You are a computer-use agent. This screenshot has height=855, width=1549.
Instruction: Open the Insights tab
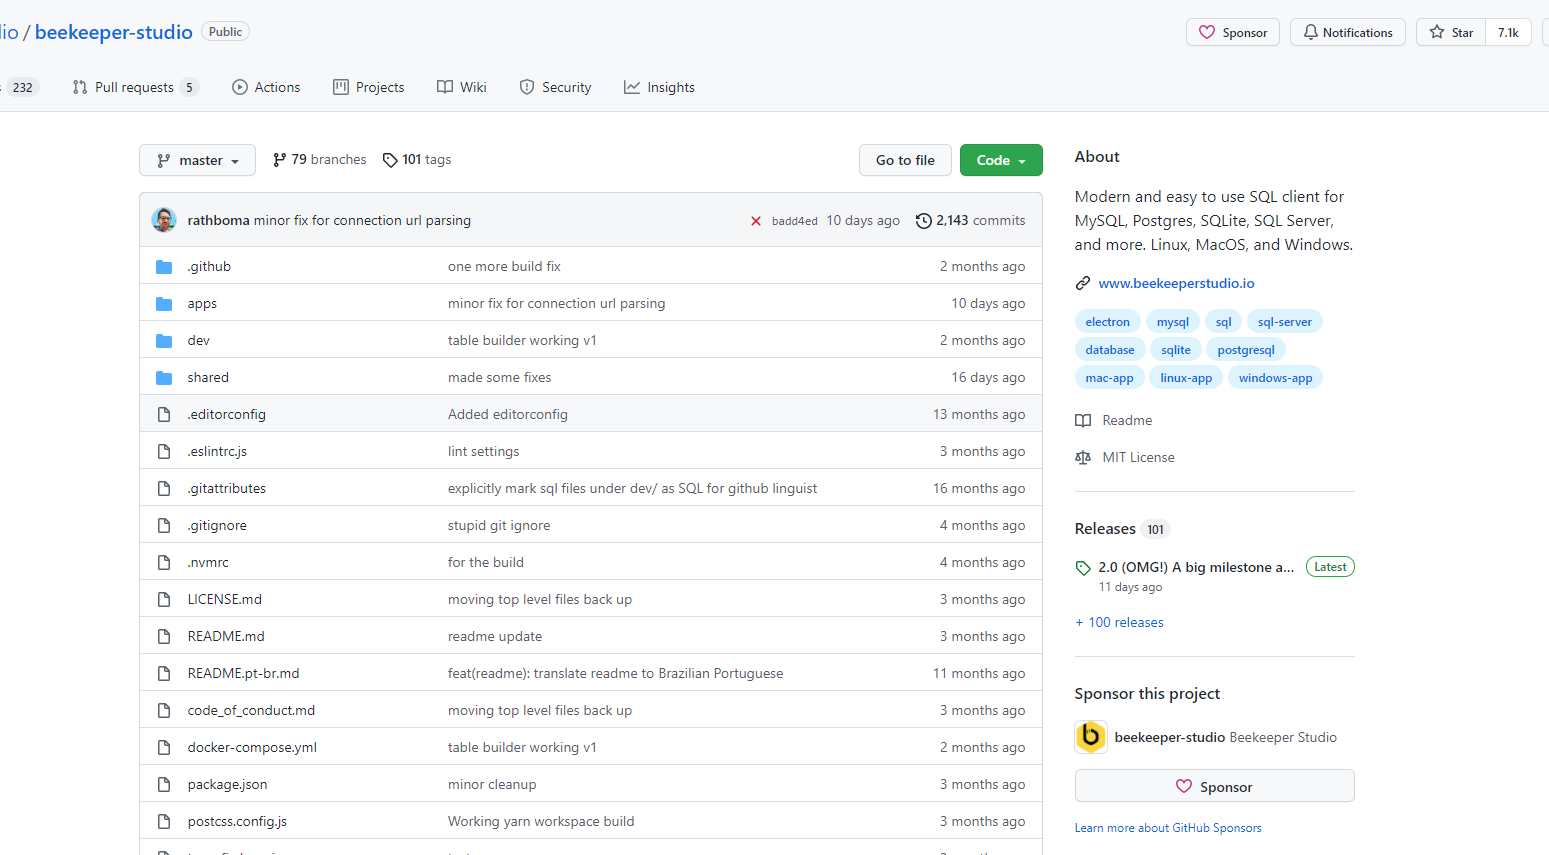[x=659, y=88]
